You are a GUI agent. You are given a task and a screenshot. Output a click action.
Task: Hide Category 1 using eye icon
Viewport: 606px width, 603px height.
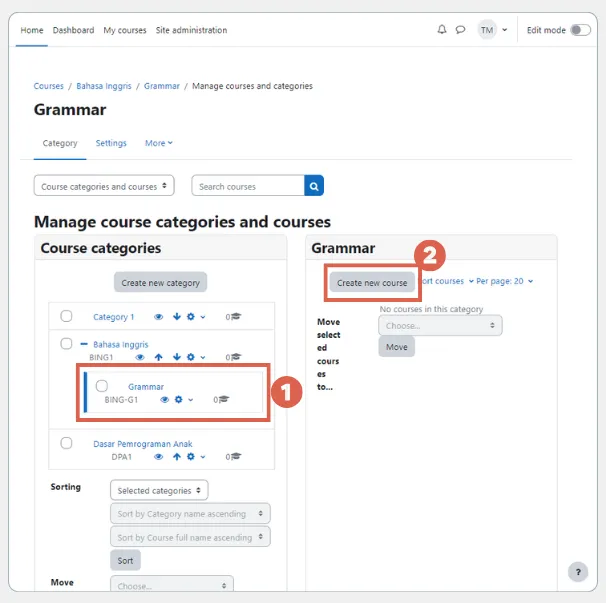pos(158,317)
